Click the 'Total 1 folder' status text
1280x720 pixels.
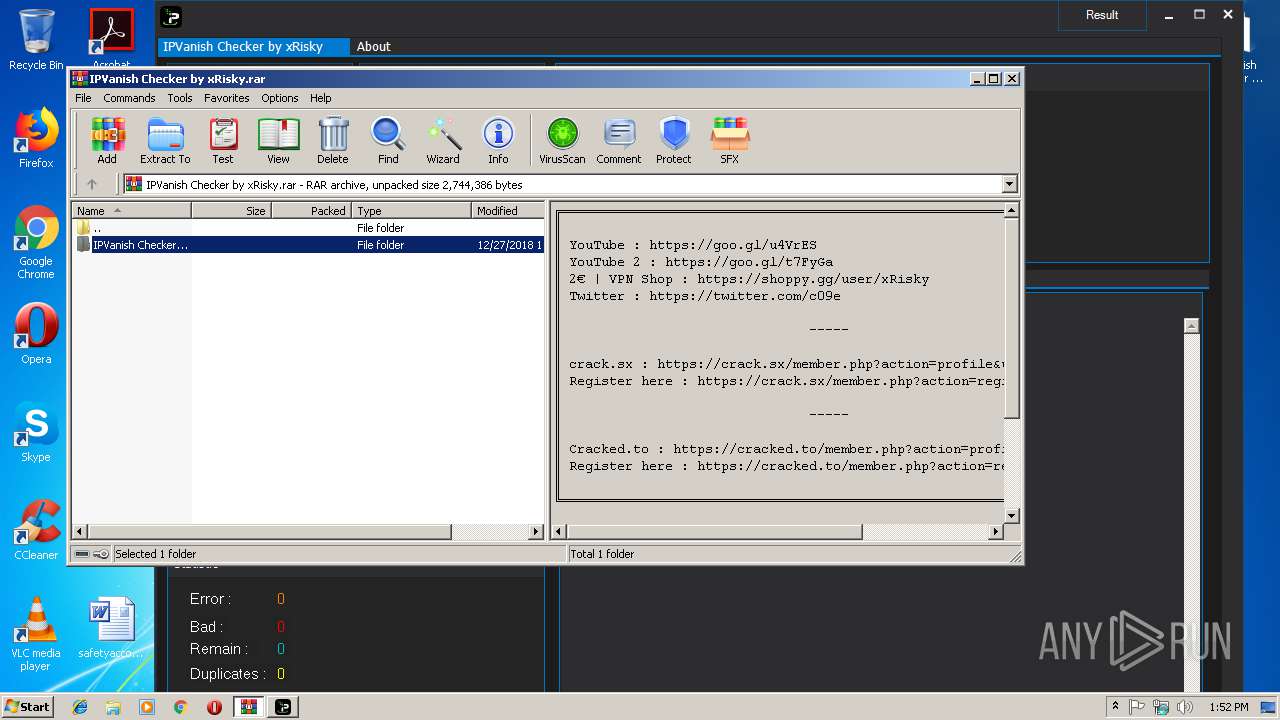(602, 554)
